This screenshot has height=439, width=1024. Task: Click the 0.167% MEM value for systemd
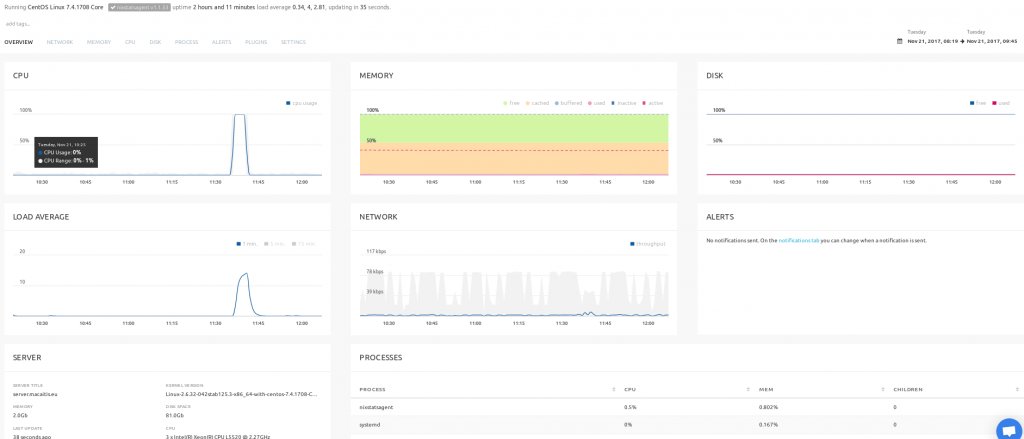(x=768, y=424)
